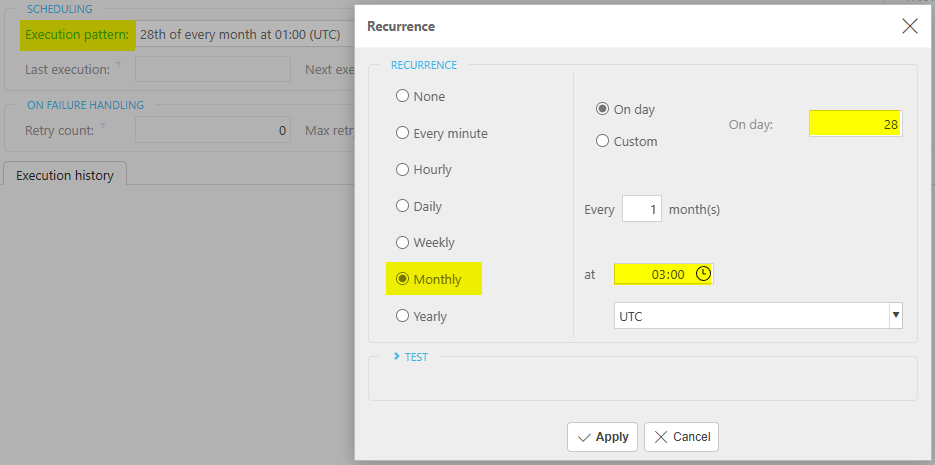935x465 pixels.
Task: Close the Recurrence dialog with X icon
Action: (909, 26)
